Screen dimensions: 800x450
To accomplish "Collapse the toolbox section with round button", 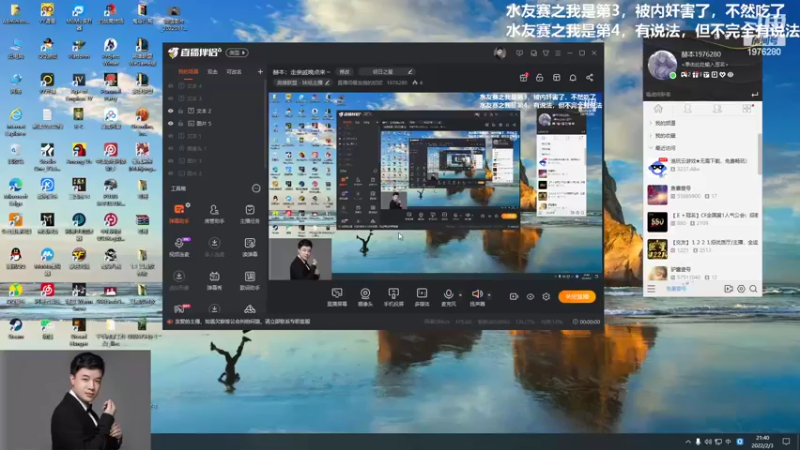I will point(256,188).
